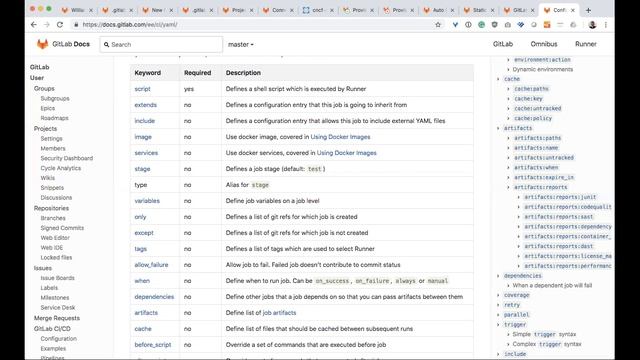Click the browser forward arrow

tap(47, 24)
